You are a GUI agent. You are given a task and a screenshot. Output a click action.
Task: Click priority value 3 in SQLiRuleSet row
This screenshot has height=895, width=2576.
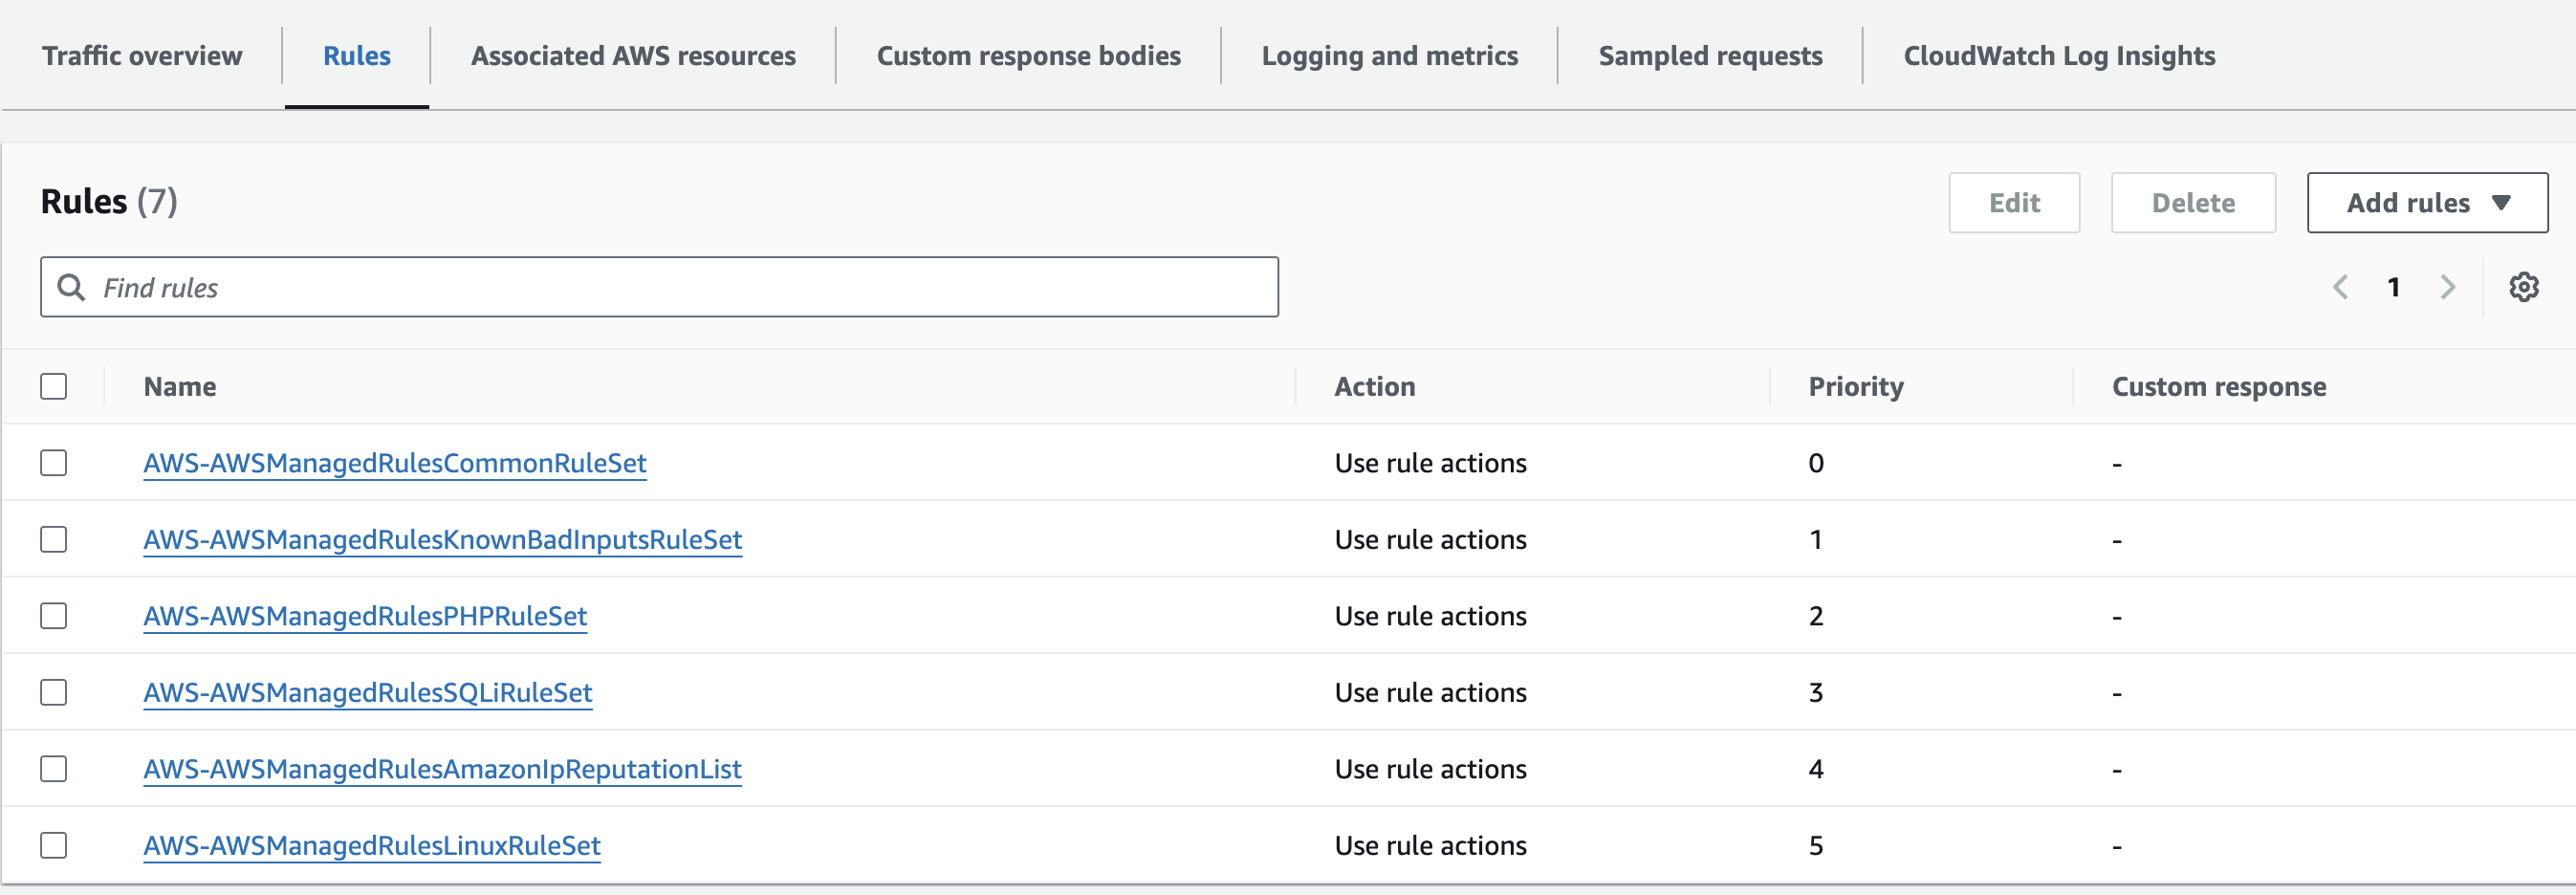[x=1816, y=692]
